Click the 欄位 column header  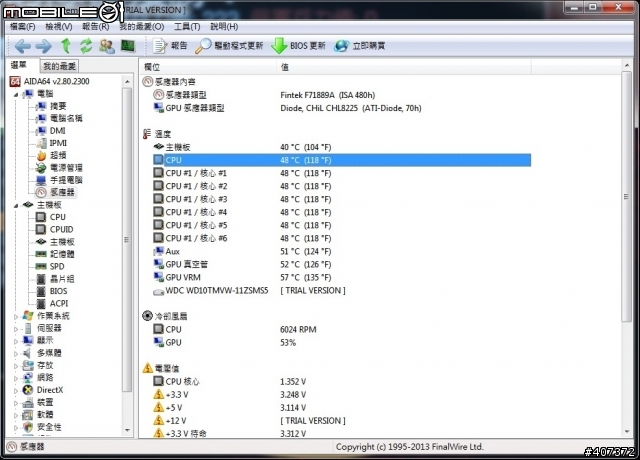click(209, 67)
